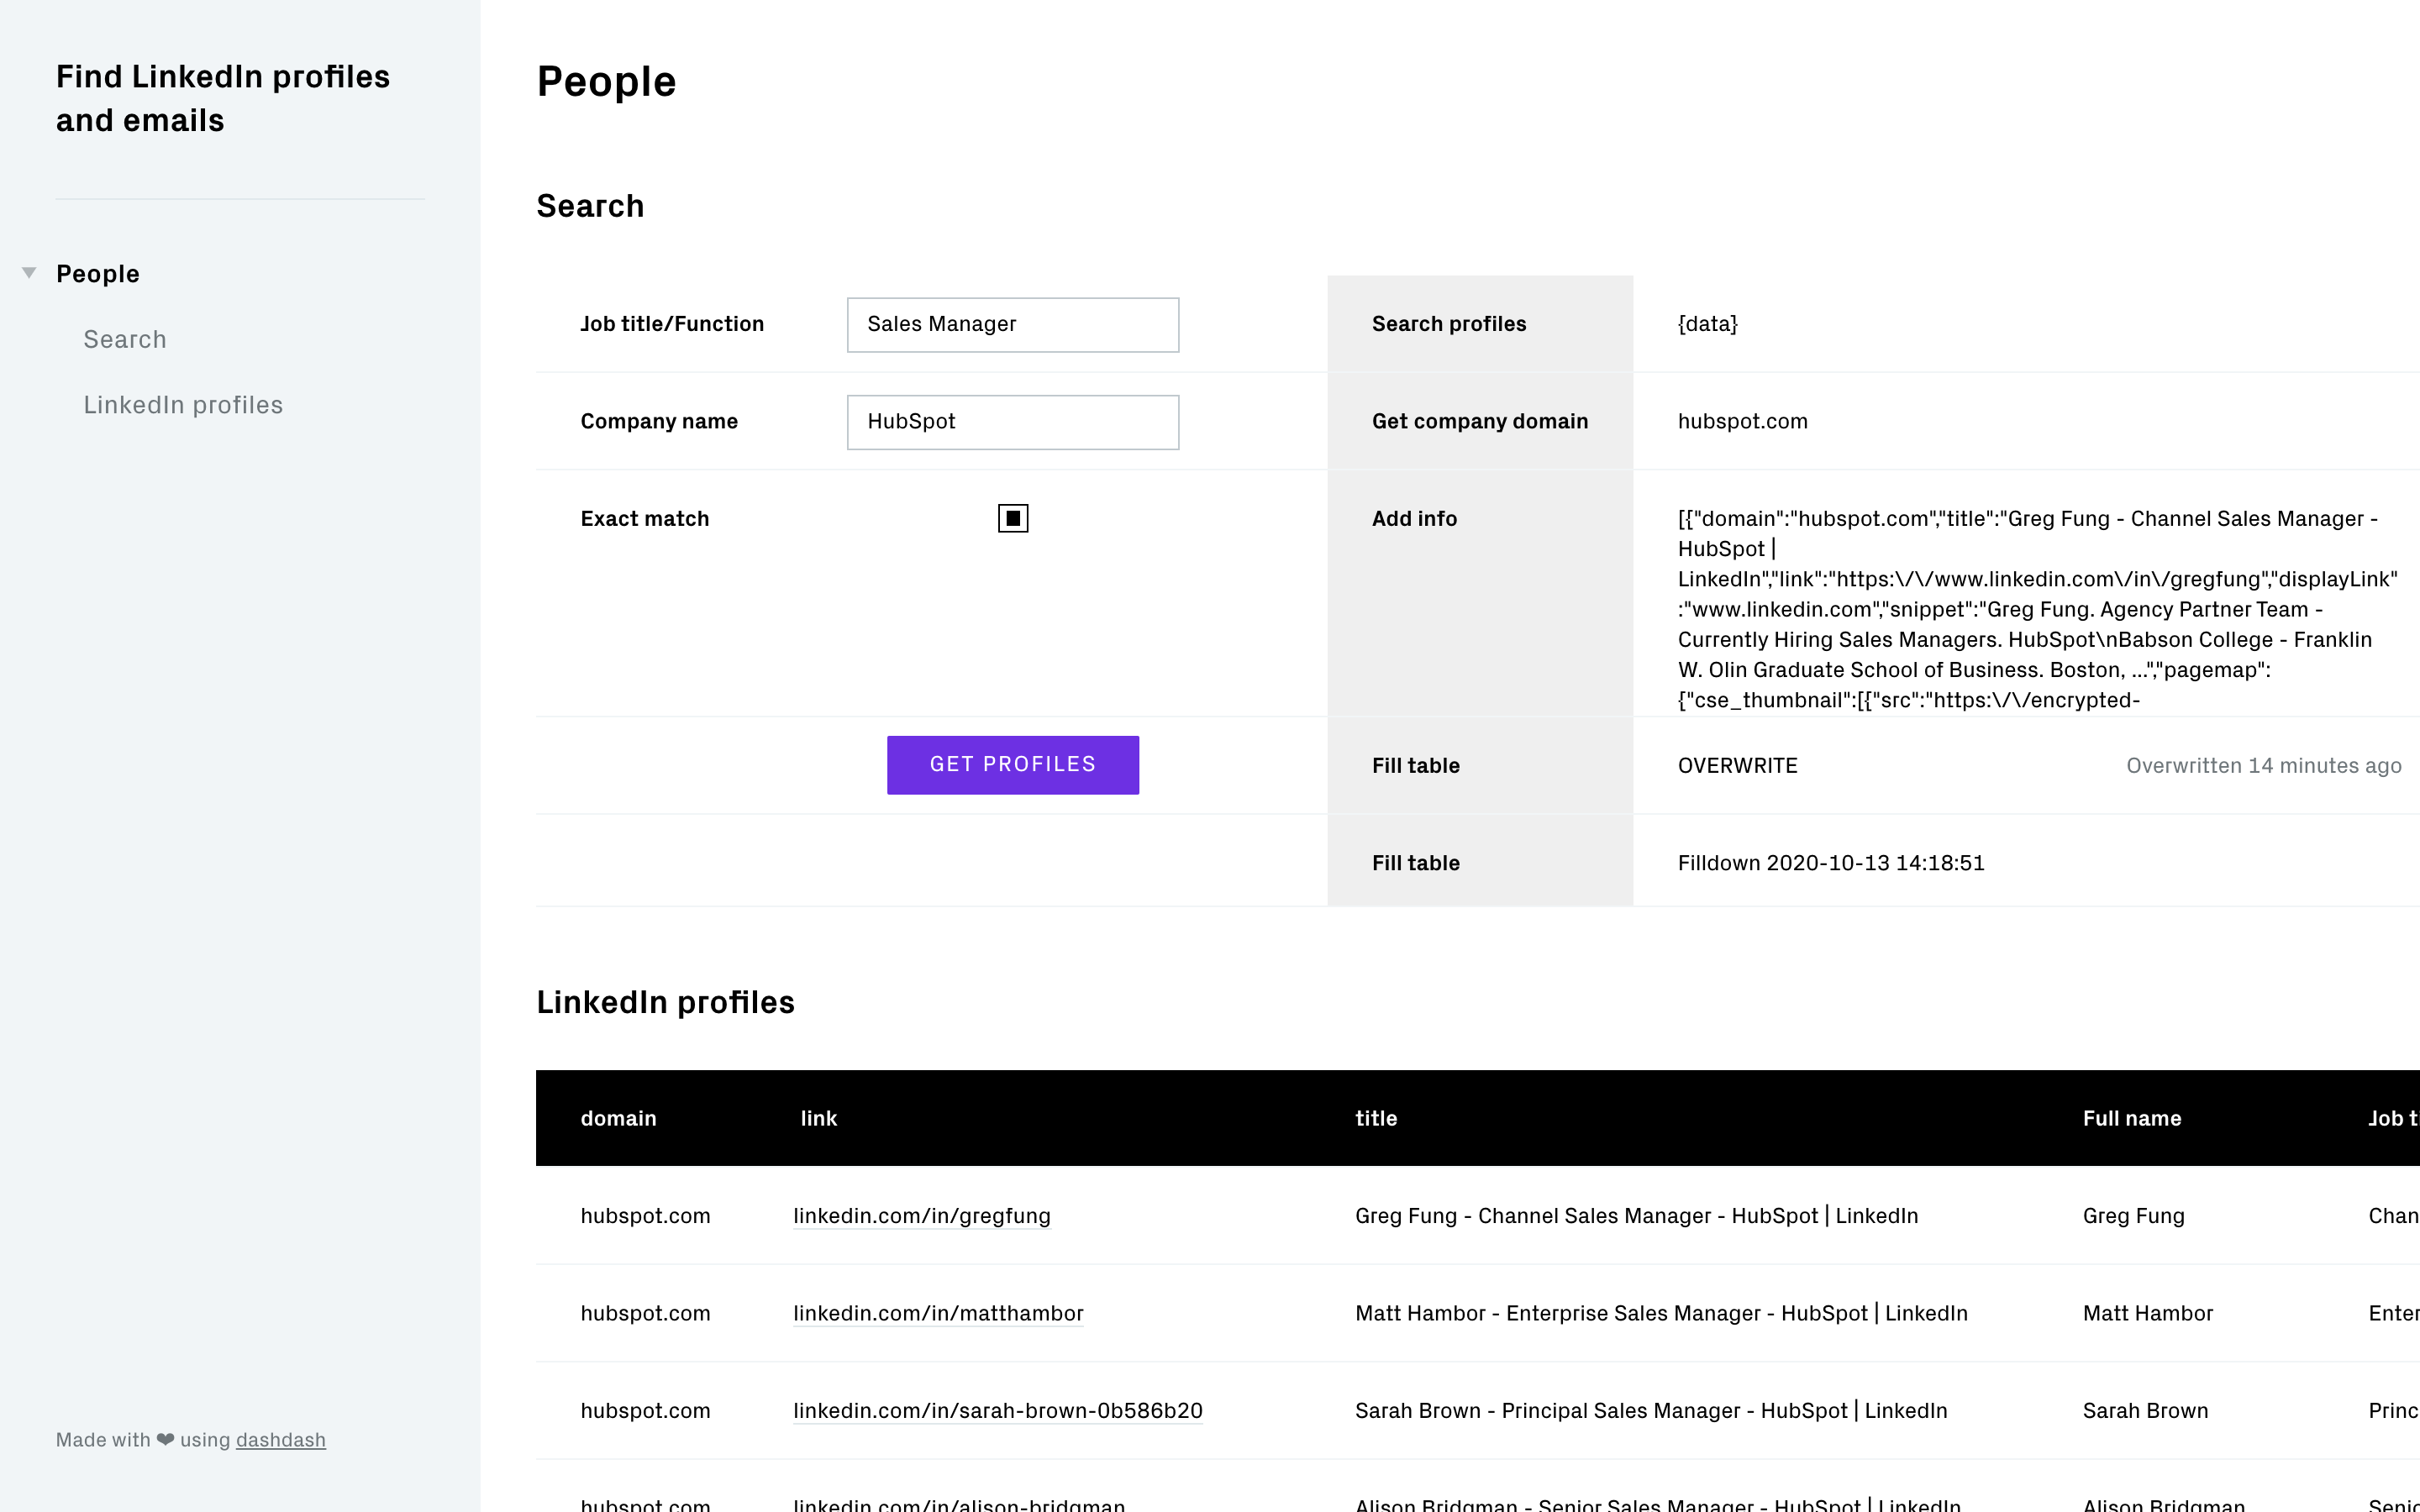
Task: Click the link column header
Action: click(x=818, y=1119)
